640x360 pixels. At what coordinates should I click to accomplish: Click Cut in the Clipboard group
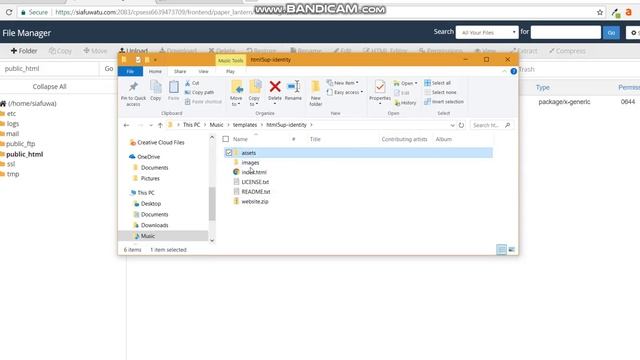tap(192, 83)
